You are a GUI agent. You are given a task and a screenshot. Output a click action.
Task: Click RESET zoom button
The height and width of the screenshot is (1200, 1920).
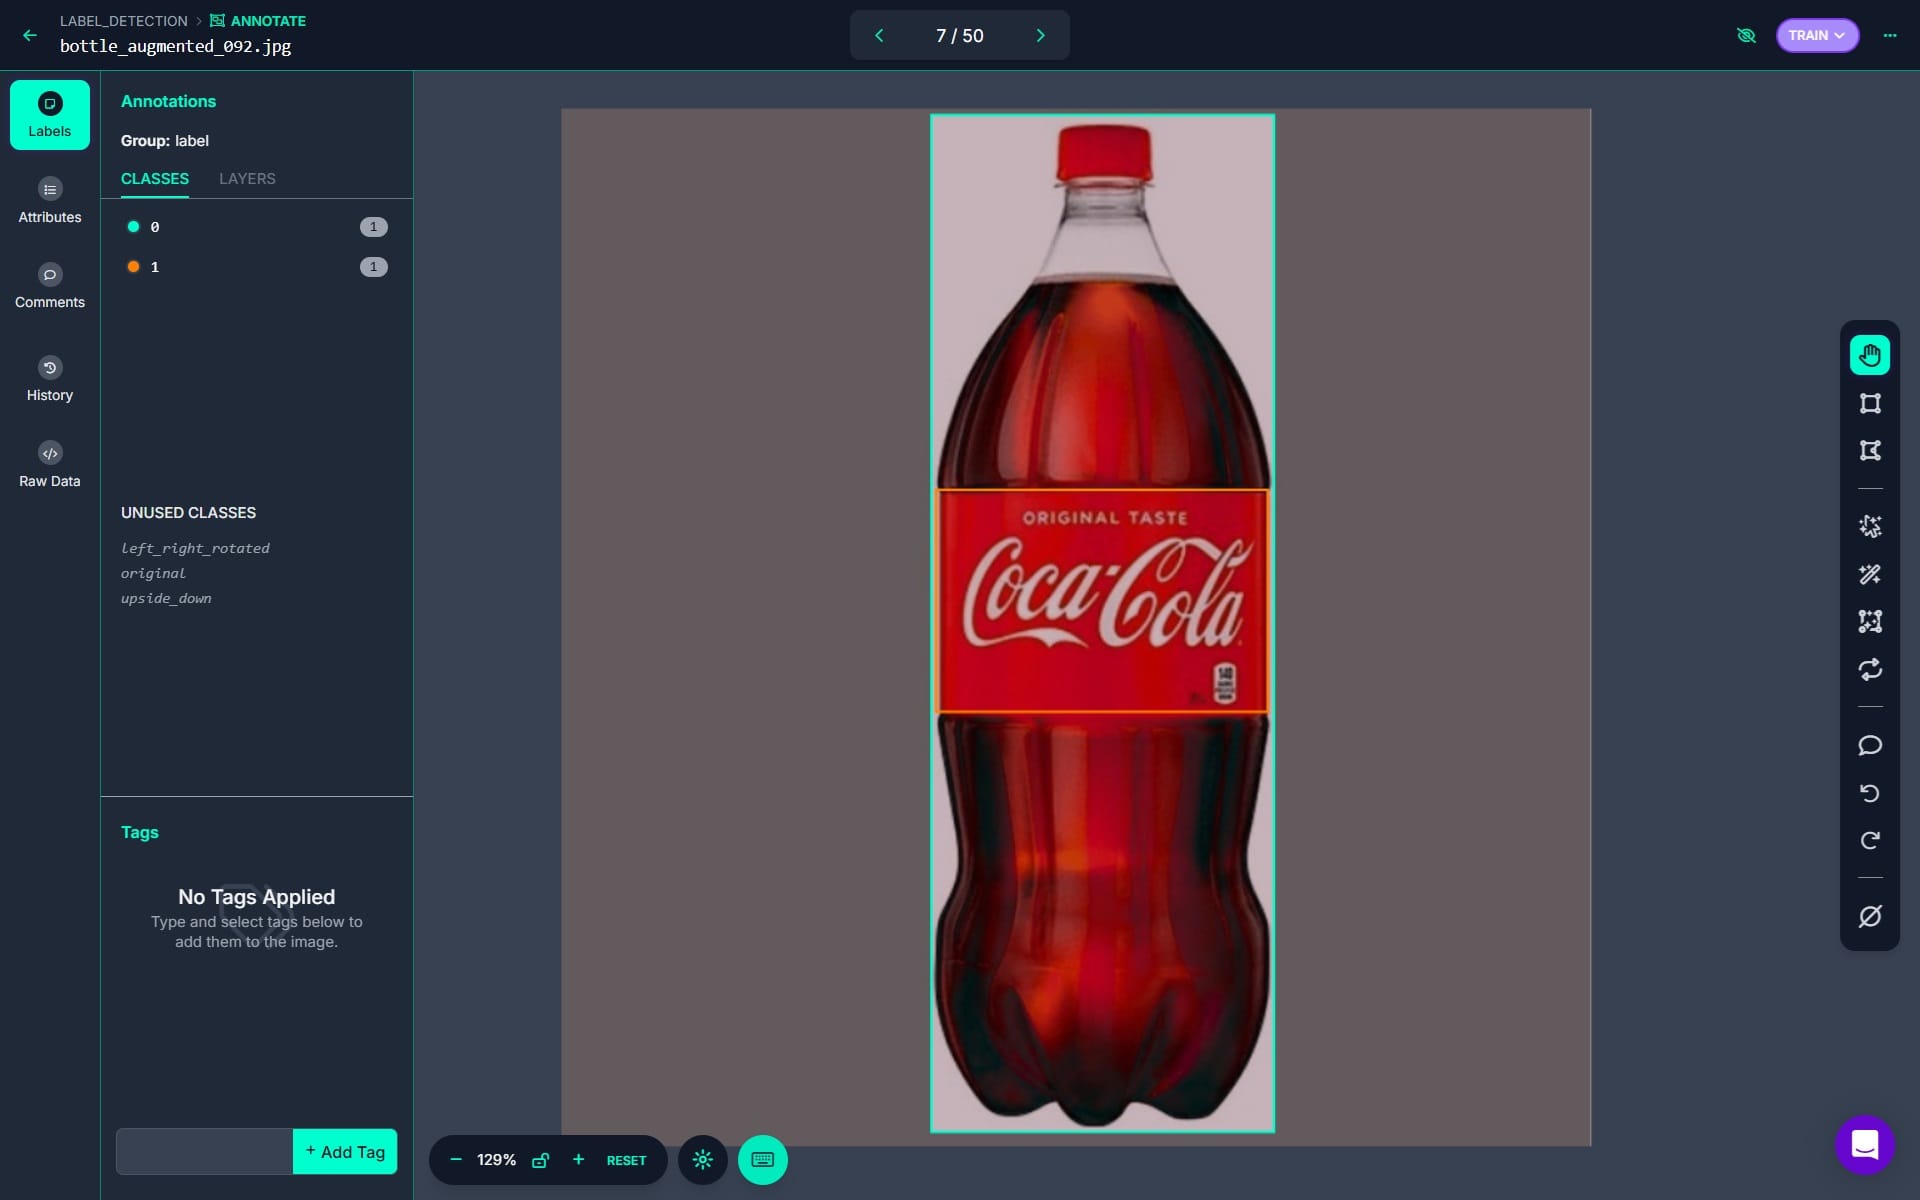click(x=626, y=1161)
